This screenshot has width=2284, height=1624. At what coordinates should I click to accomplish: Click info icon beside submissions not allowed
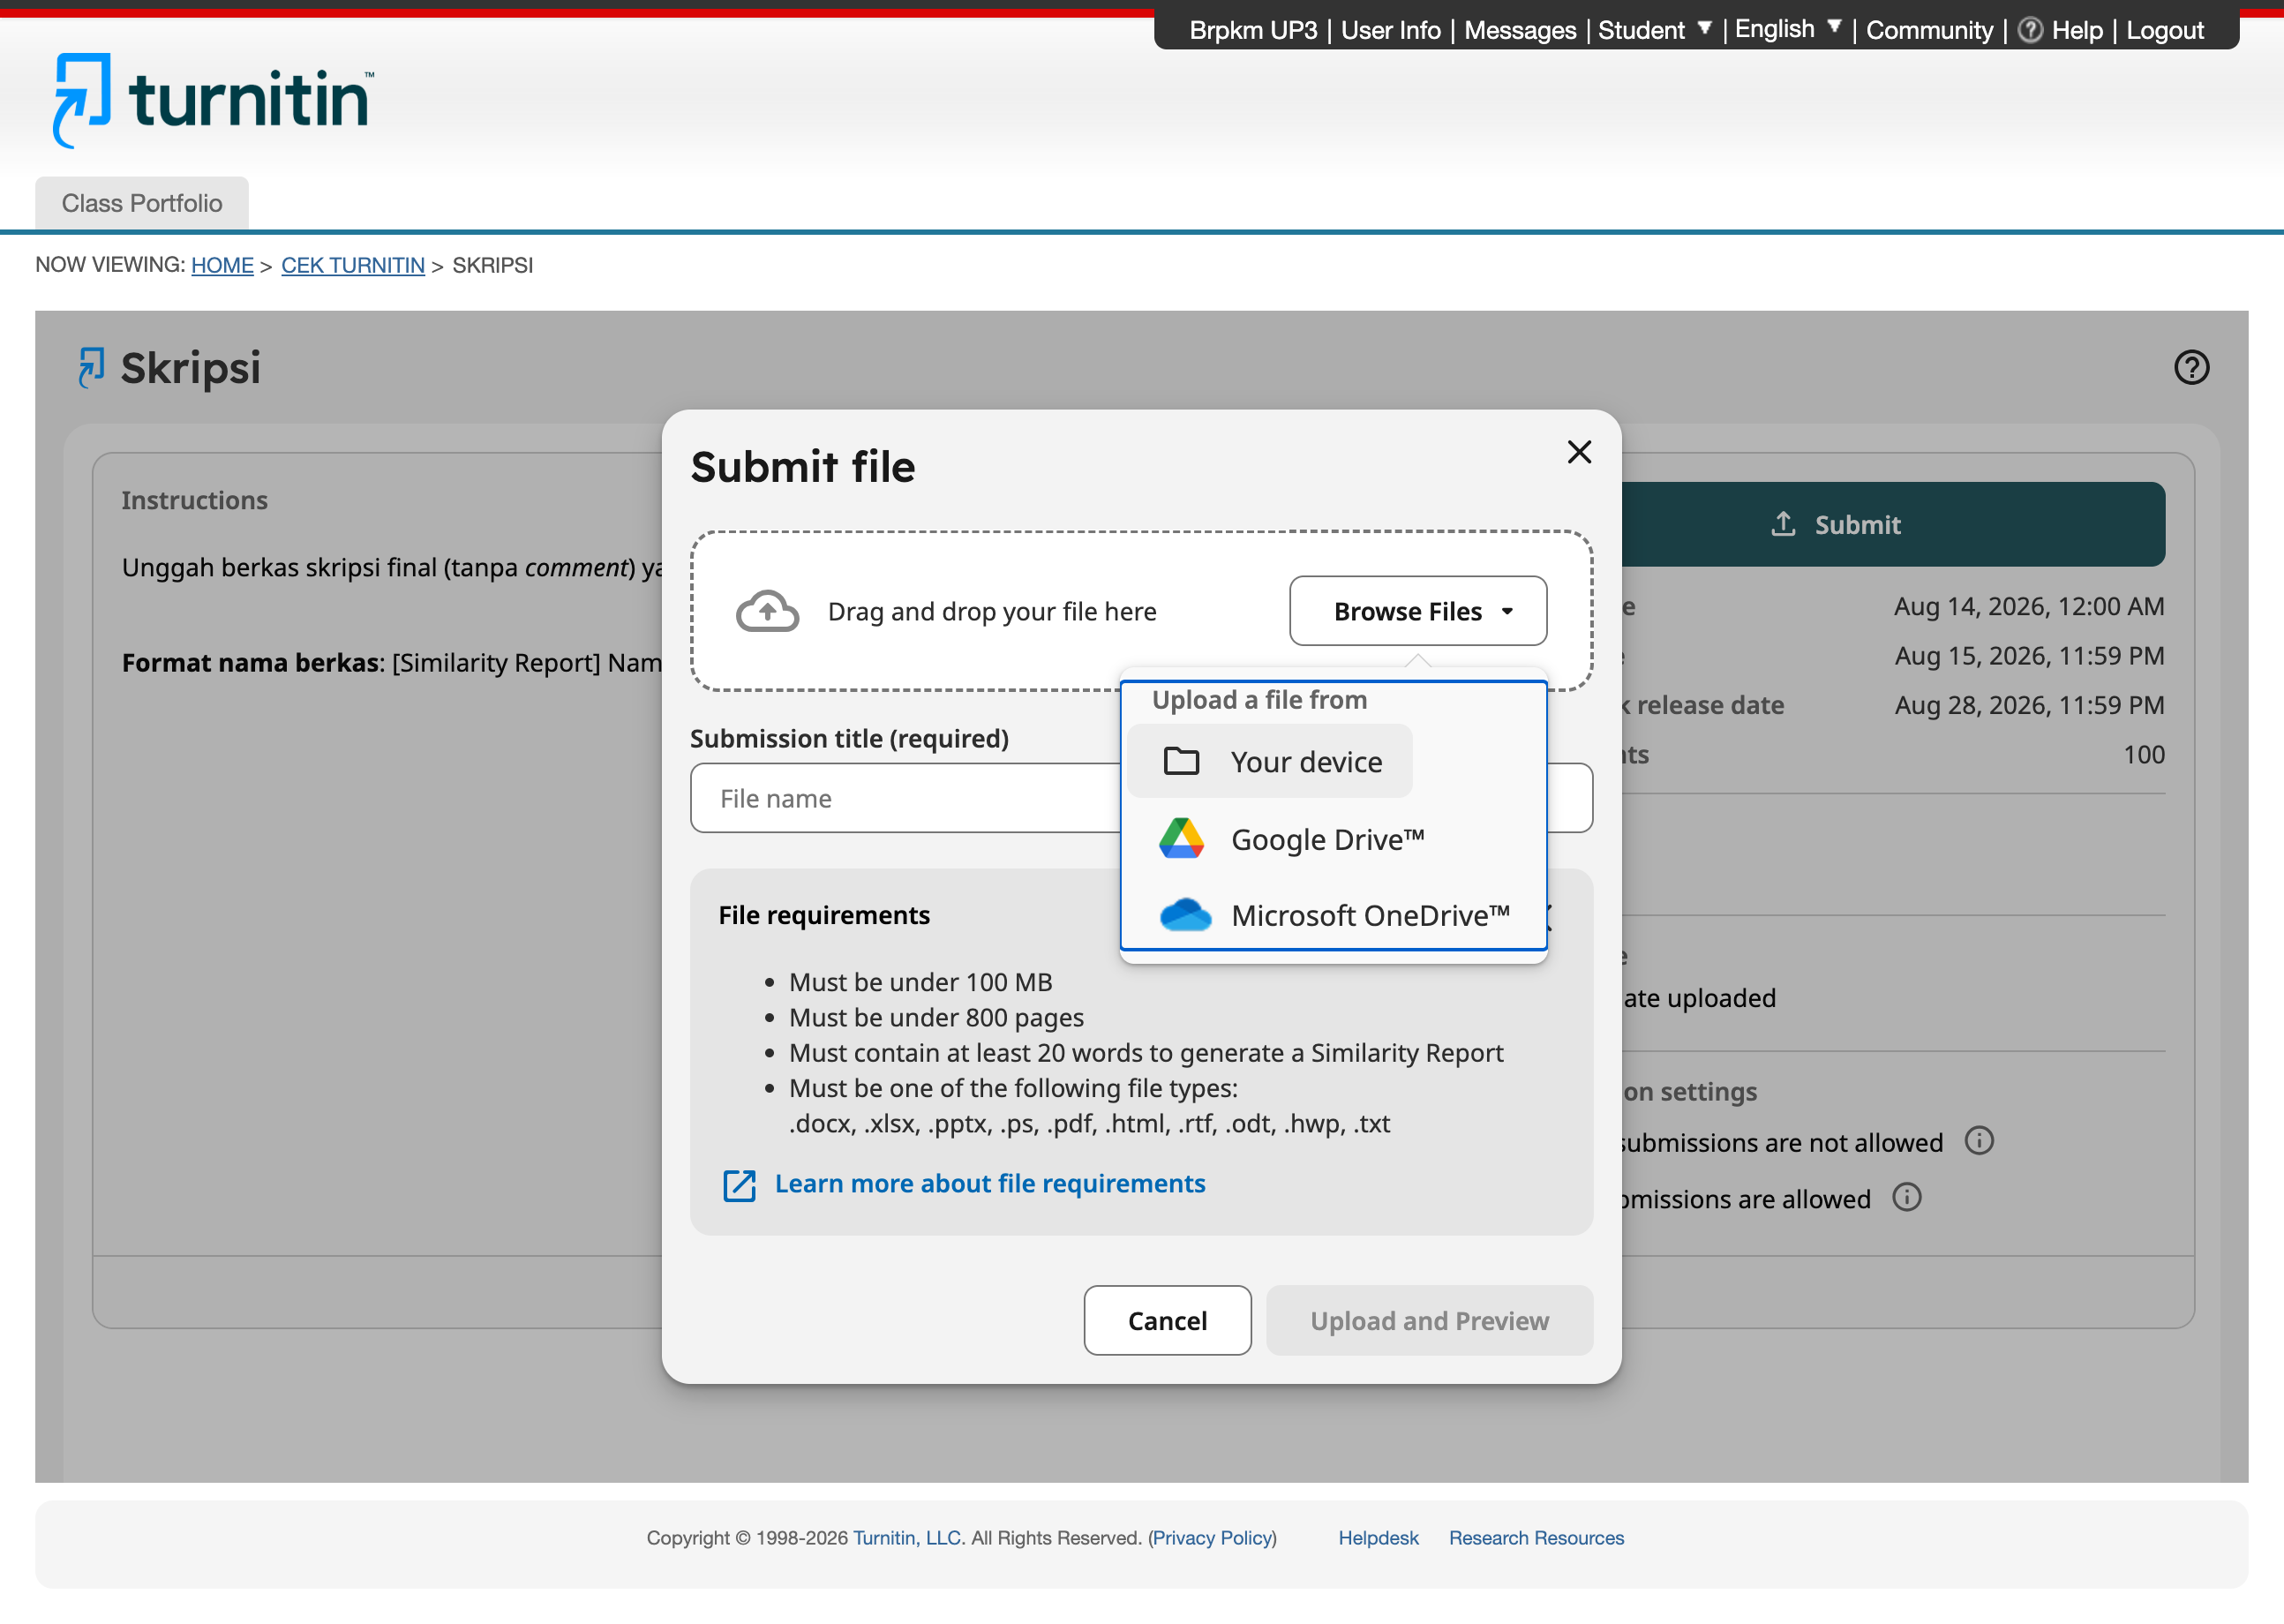pos(1978,1141)
